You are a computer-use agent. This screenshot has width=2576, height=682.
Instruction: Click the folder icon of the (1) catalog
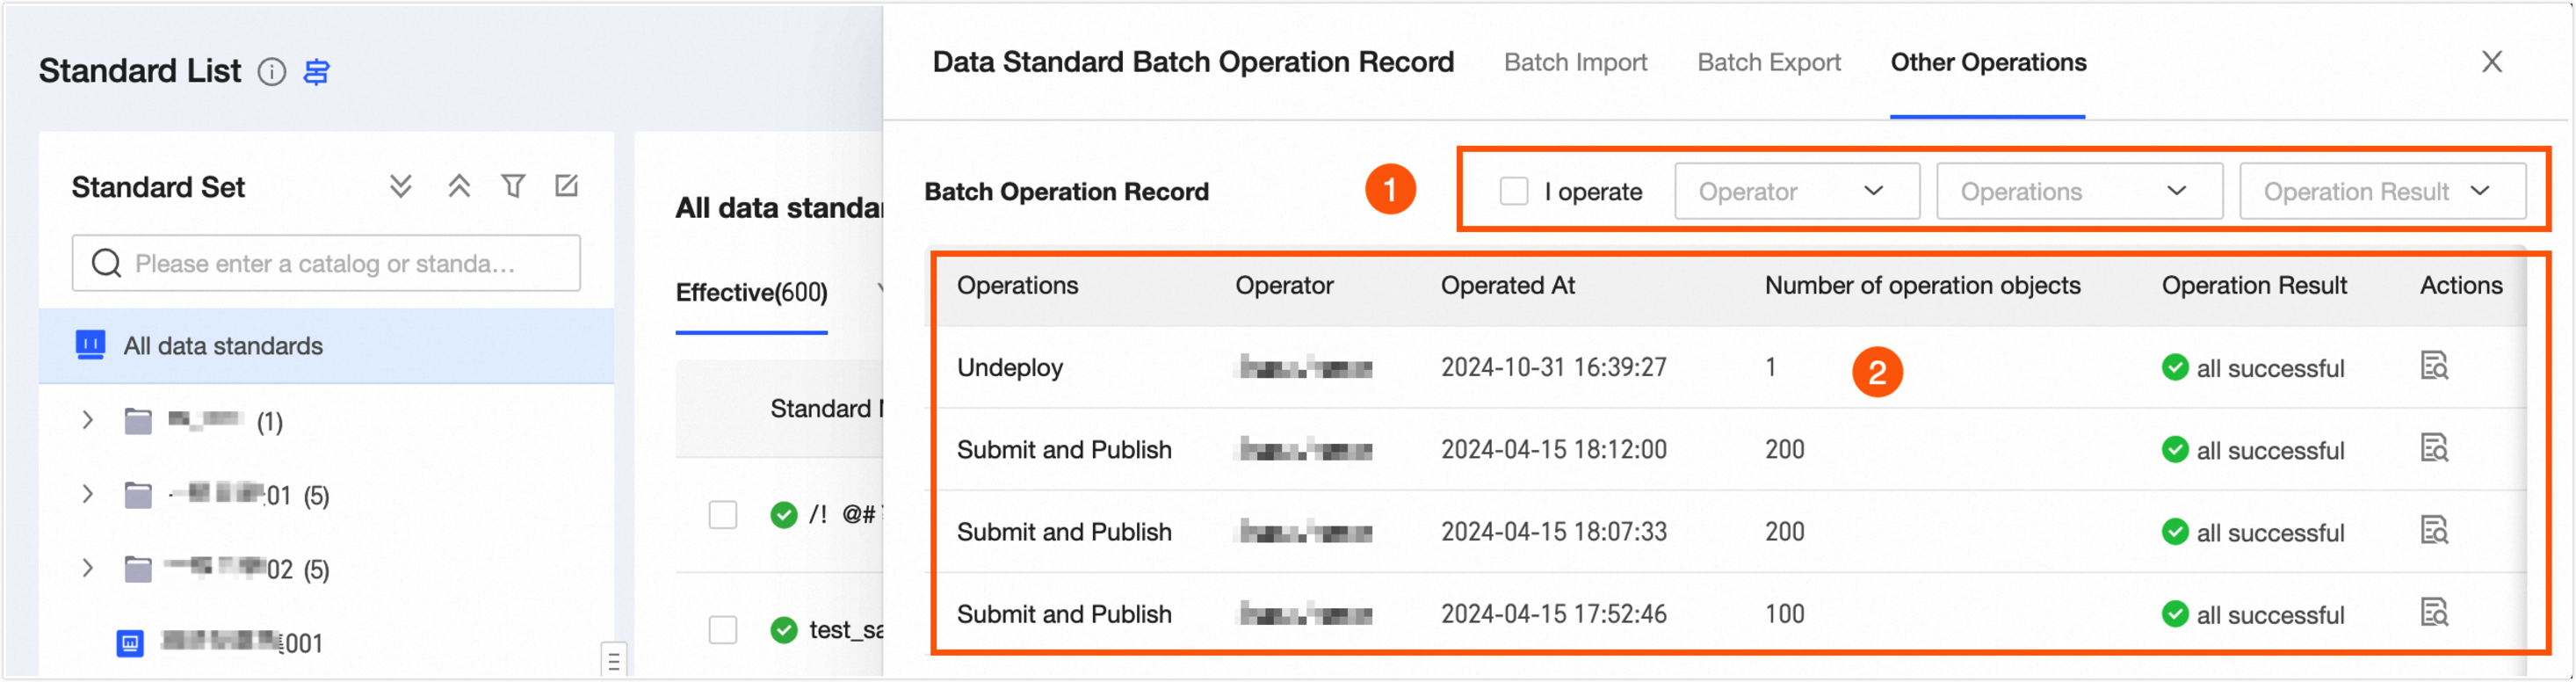pos(138,421)
